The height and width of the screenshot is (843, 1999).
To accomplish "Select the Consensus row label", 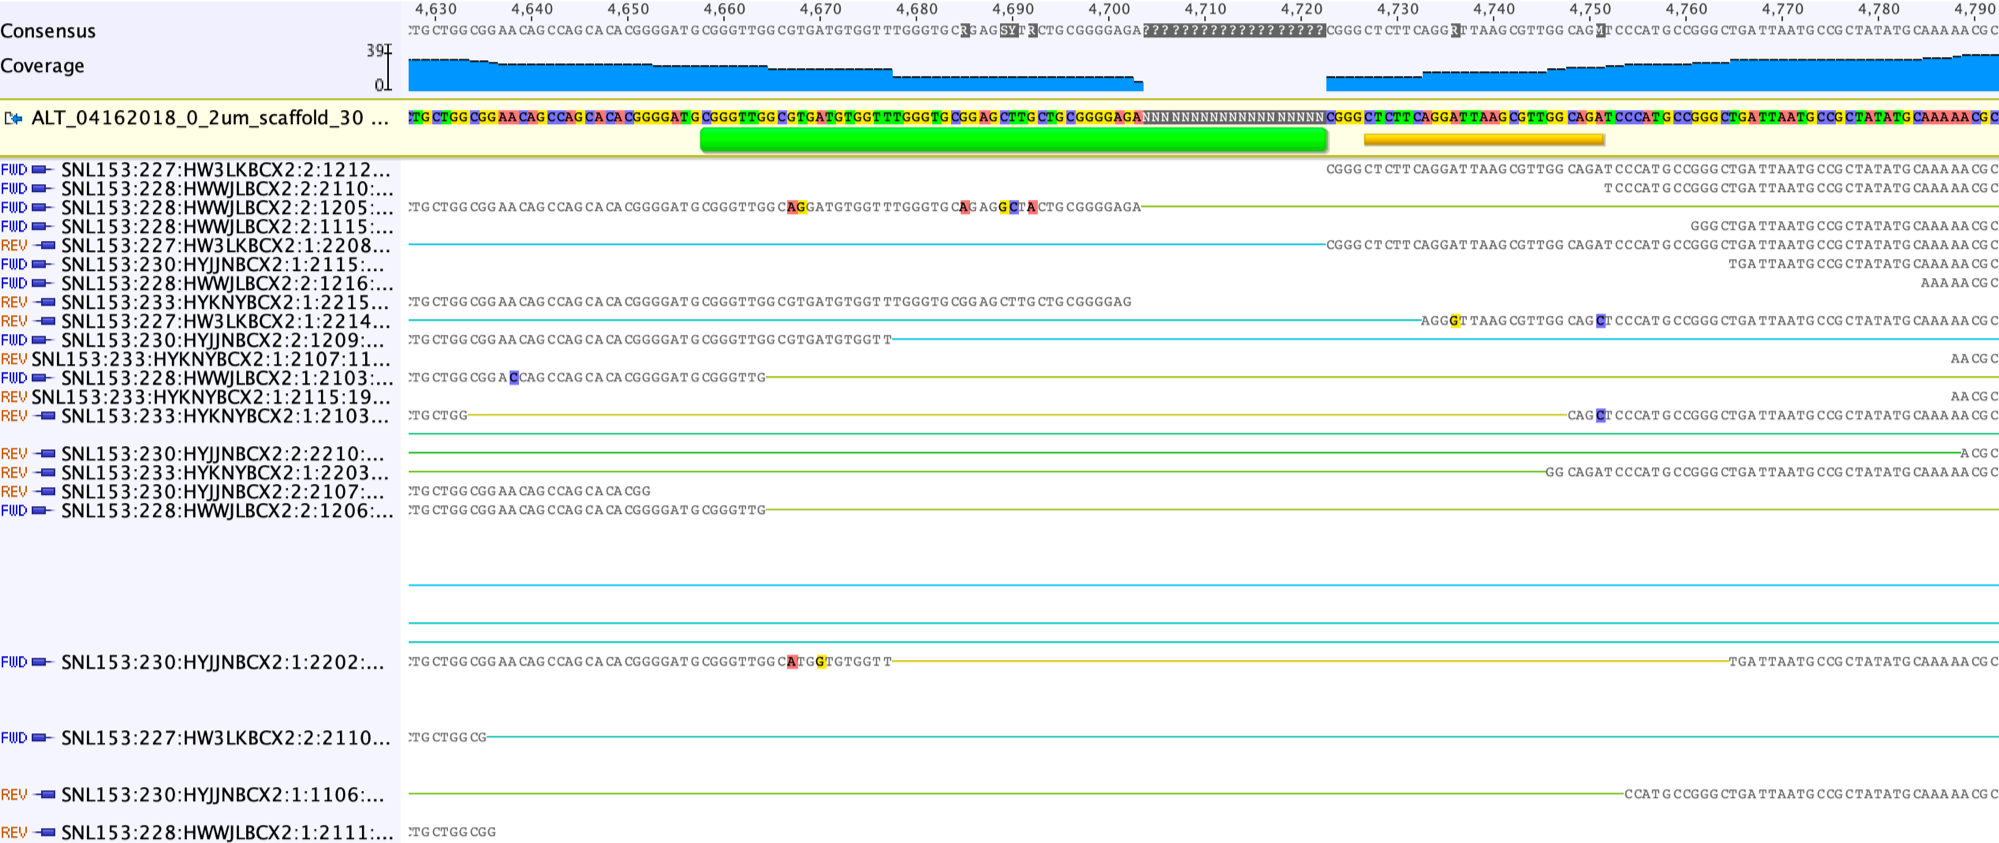I will [x=48, y=31].
